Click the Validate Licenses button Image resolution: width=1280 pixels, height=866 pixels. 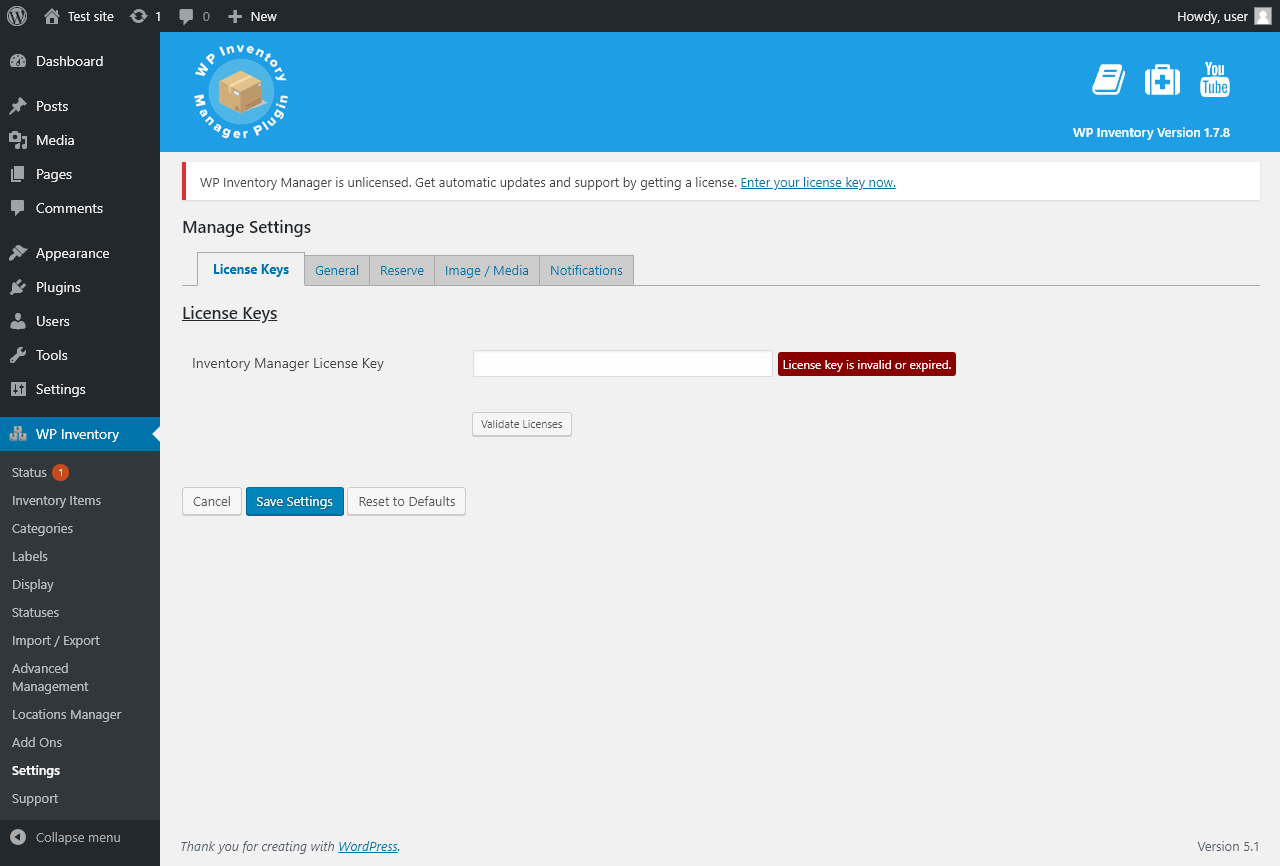click(522, 424)
